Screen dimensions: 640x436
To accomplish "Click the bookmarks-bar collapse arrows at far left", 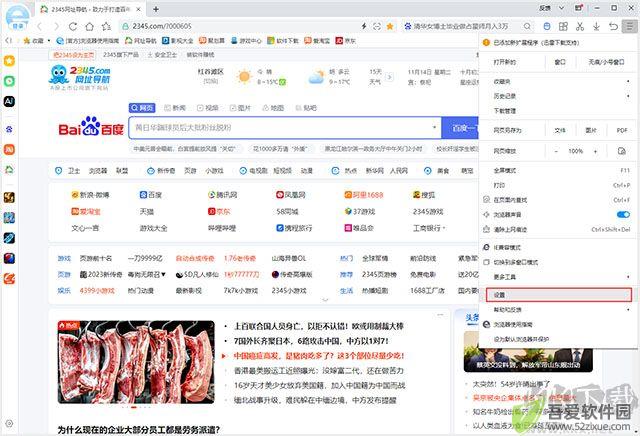I will [9, 40].
